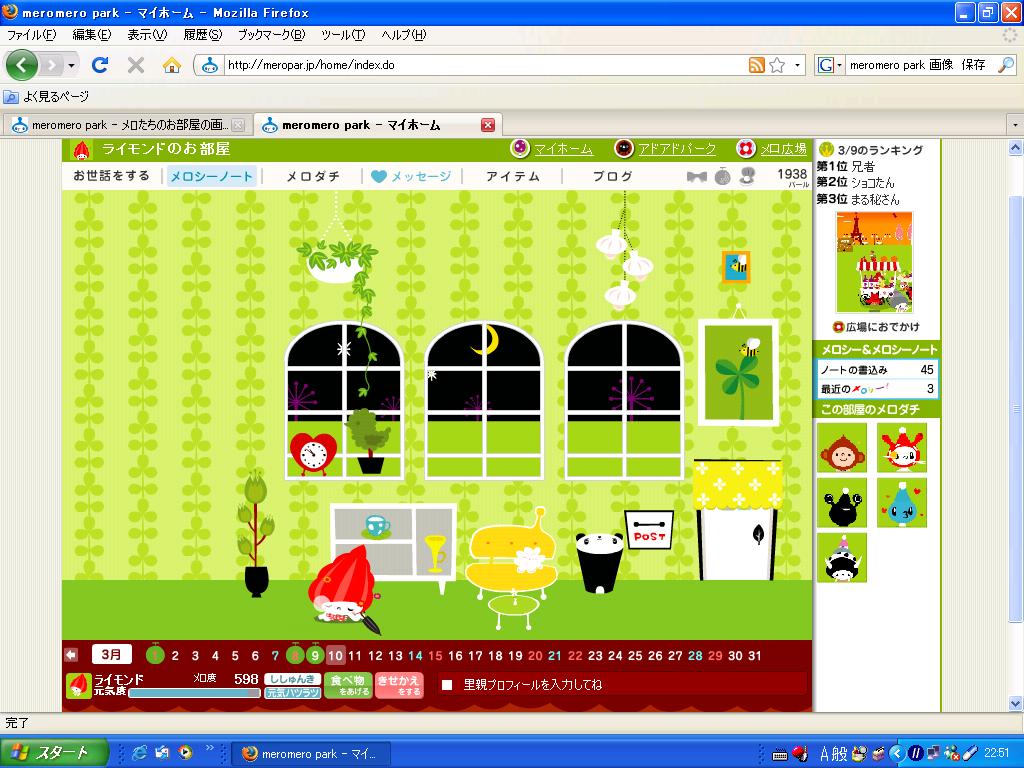Screen dimensions: 1024x768
Task: Open the 表示 menu
Action: point(146,35)
